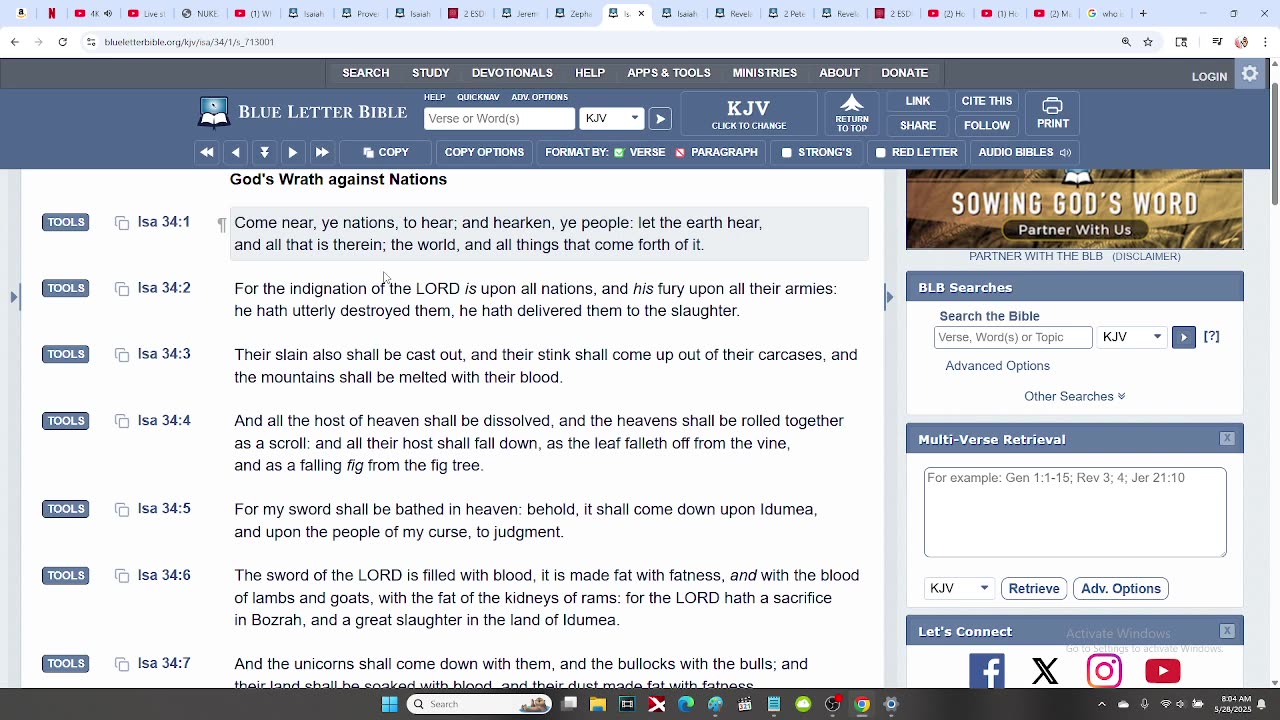The image size is (1280, 720).
Task: Click the Return to Top arrow icon
Action: pos(852,104)
